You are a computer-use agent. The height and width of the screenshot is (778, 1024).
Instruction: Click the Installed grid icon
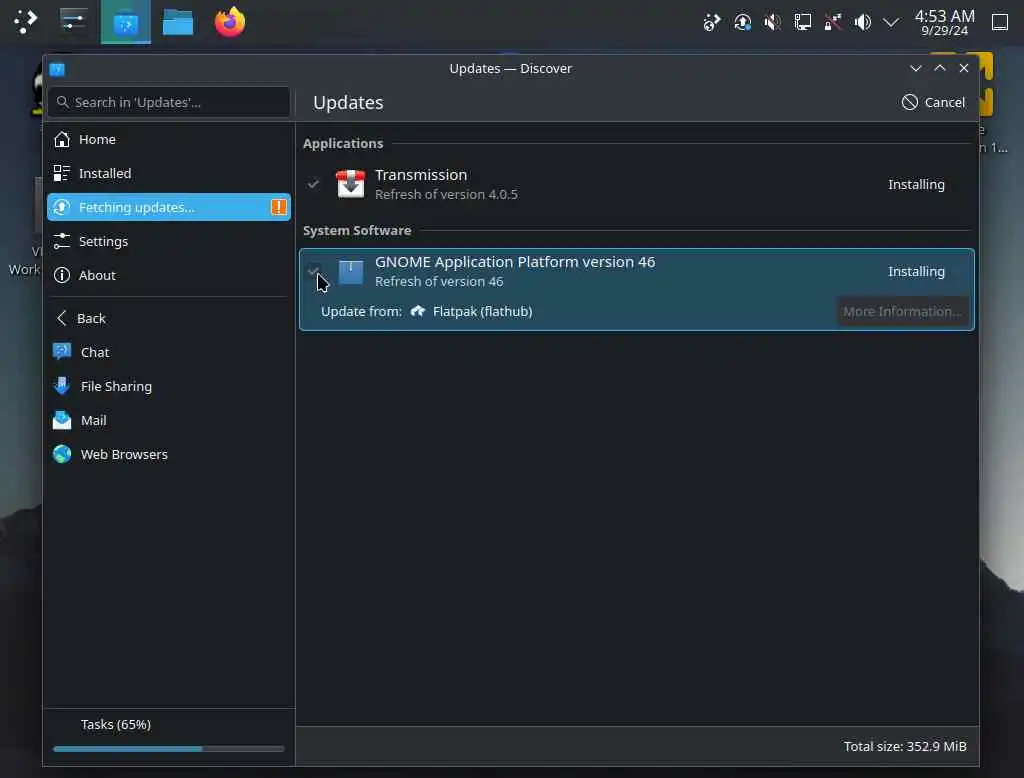[62, 173]
